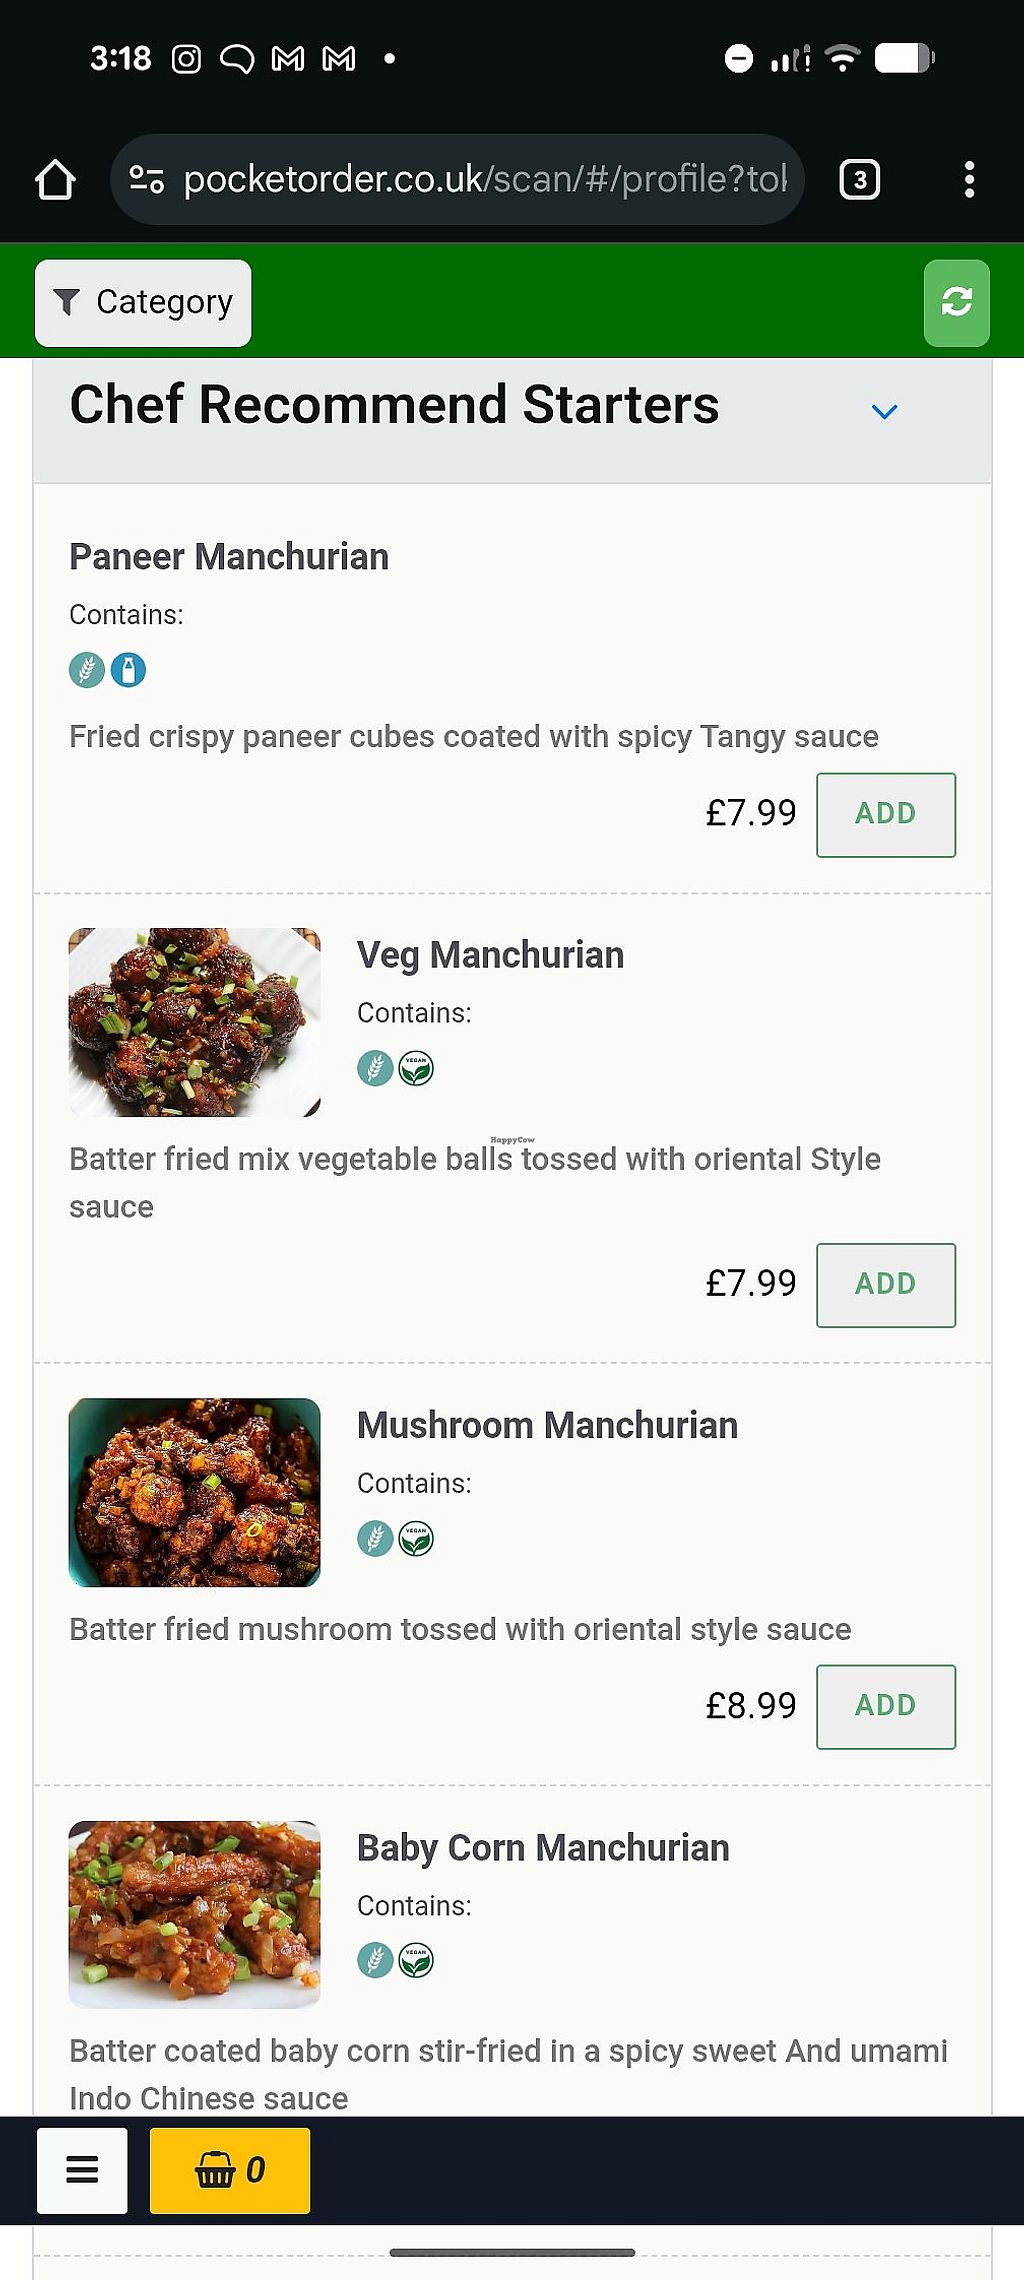Image resolution: width=1024 pixels, height=2280 pixels.
Task: Tap site settings icon in address bar
Action: [x=146, y=180]
